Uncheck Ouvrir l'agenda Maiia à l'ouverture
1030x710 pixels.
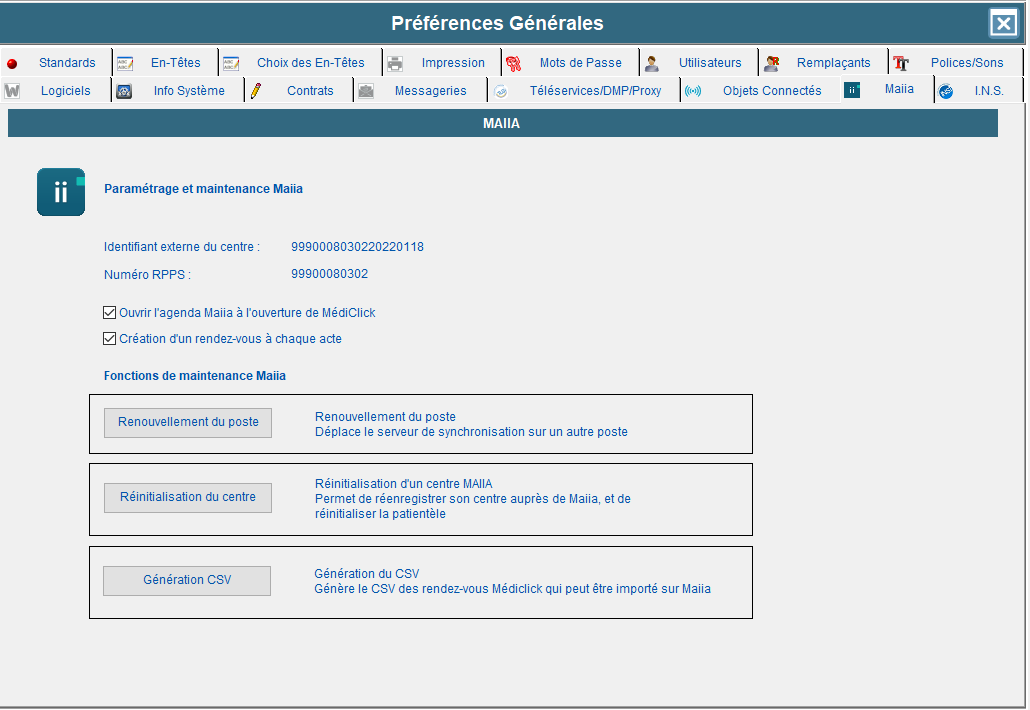coord(110,313)
